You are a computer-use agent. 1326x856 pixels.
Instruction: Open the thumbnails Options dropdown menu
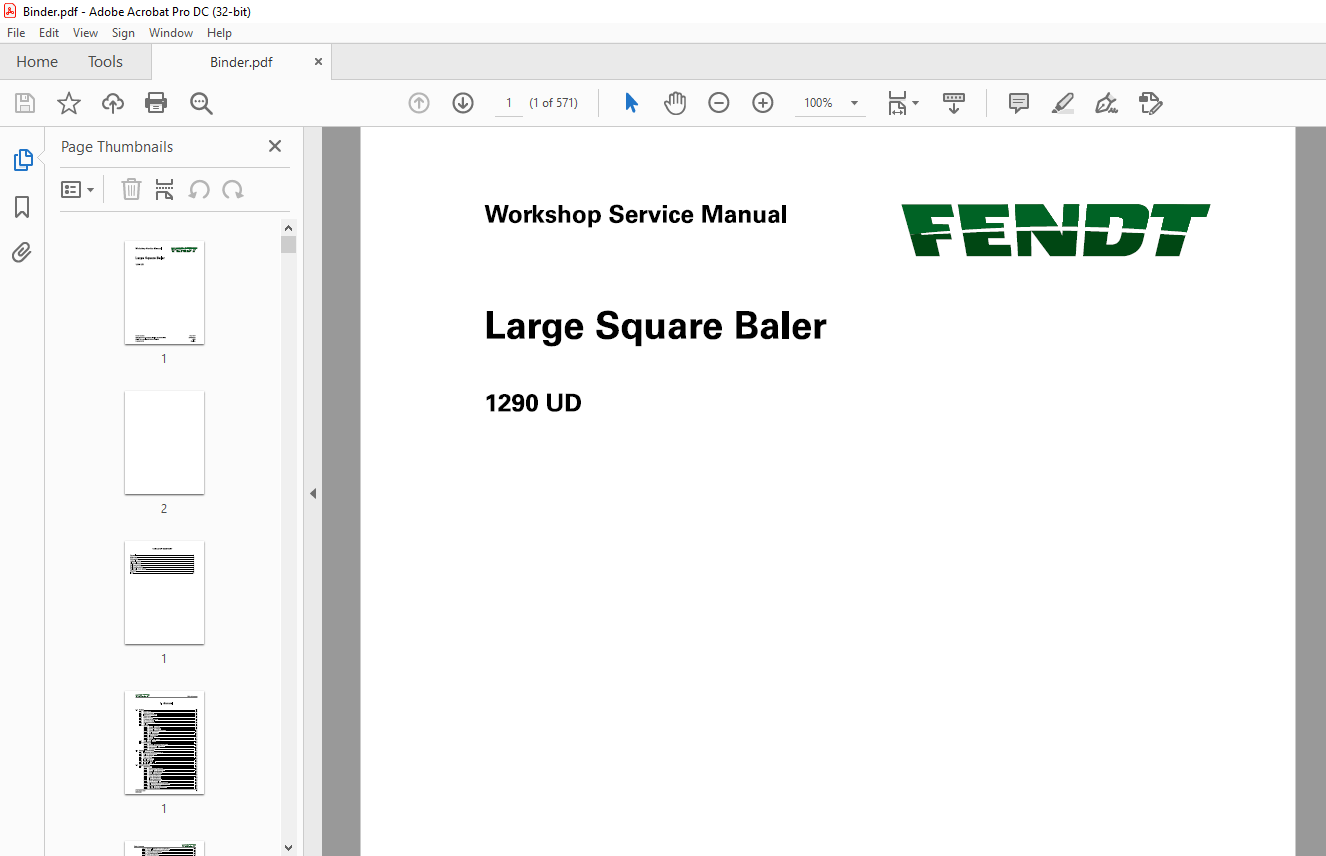(x=78, y=189)
